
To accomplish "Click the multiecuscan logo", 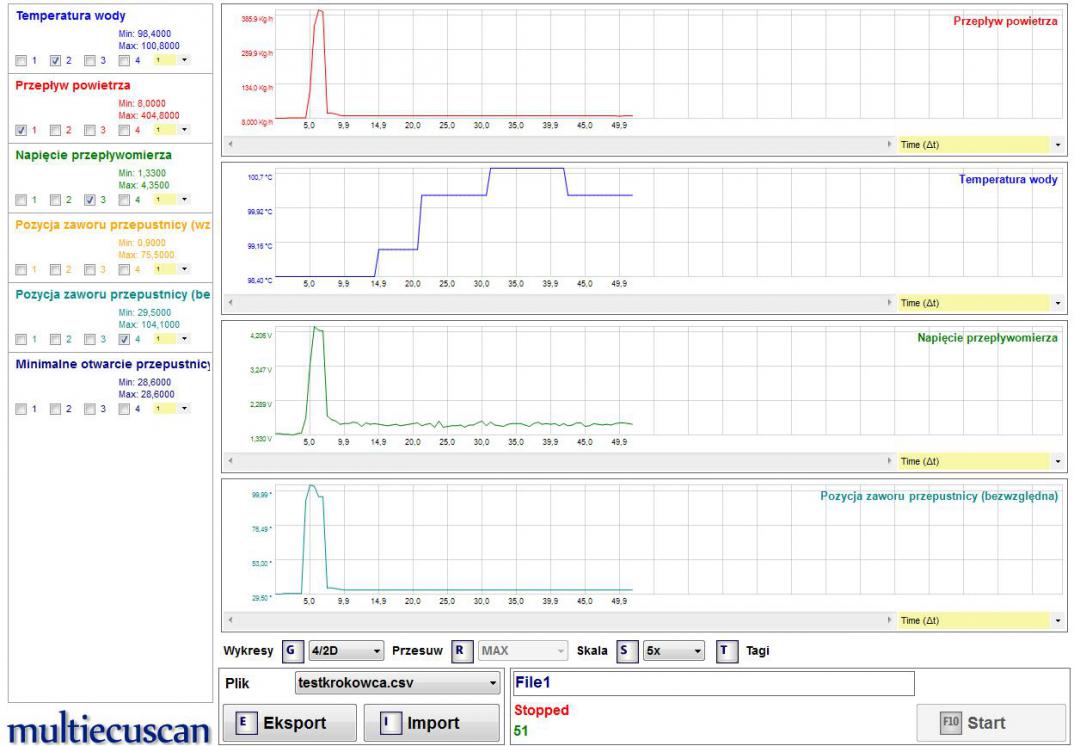I will point(108,723).
